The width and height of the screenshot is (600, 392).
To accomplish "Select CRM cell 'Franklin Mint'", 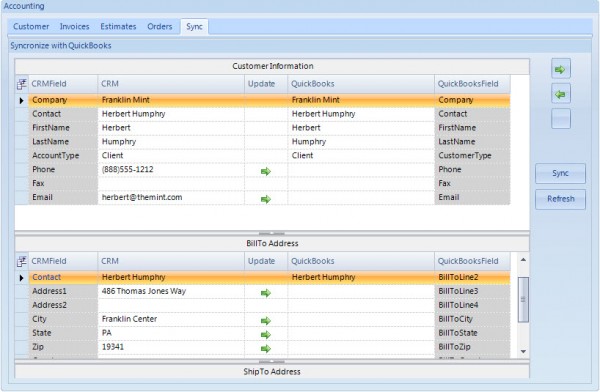I will pos(171,100).
